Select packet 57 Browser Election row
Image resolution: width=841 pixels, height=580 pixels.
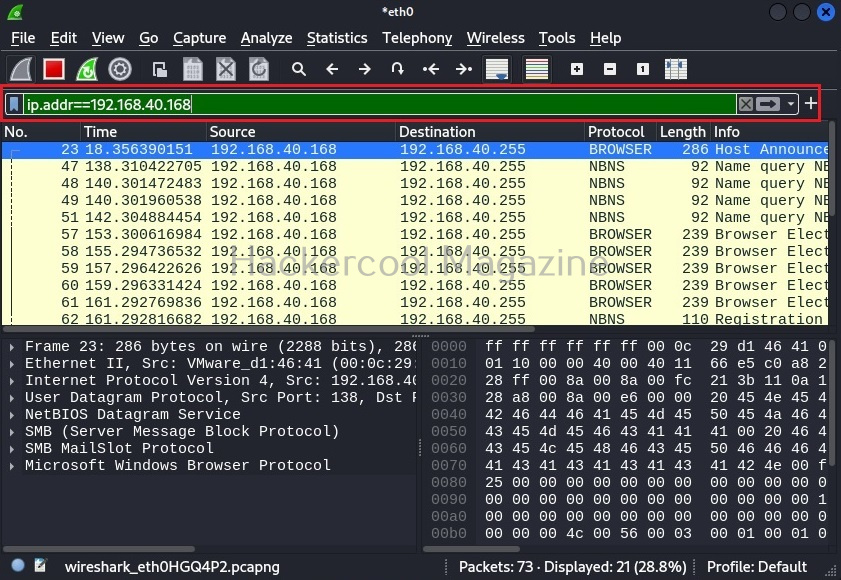(415, 234)
